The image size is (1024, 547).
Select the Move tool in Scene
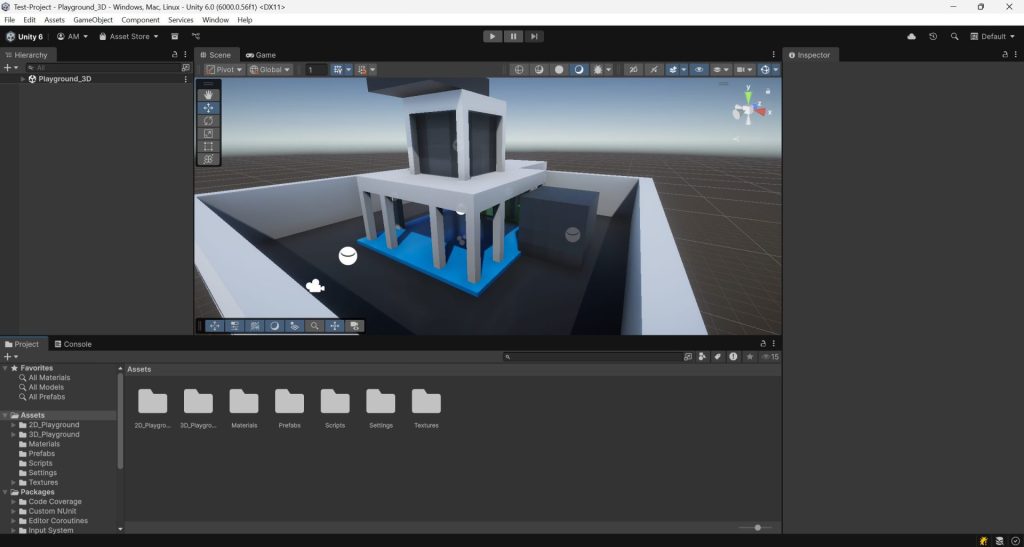coord(208,108)
